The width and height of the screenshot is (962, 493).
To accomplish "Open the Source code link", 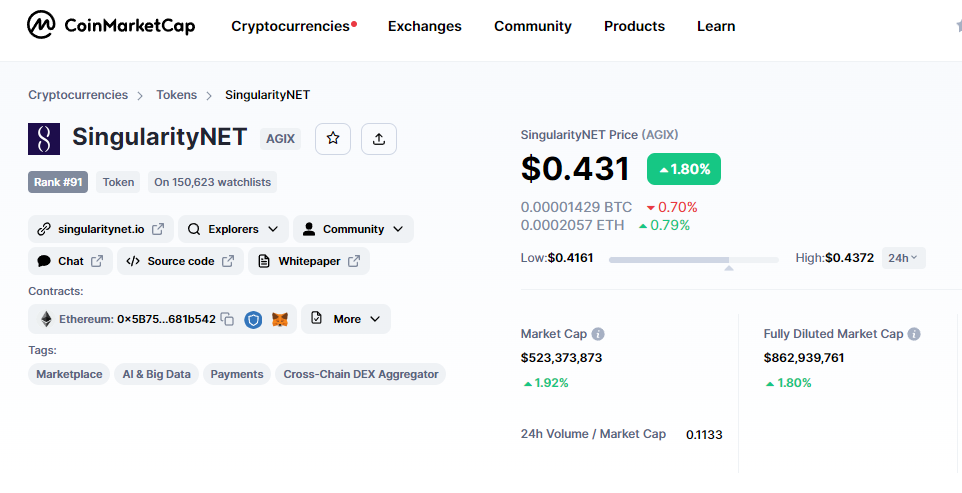I will point(180,261).
